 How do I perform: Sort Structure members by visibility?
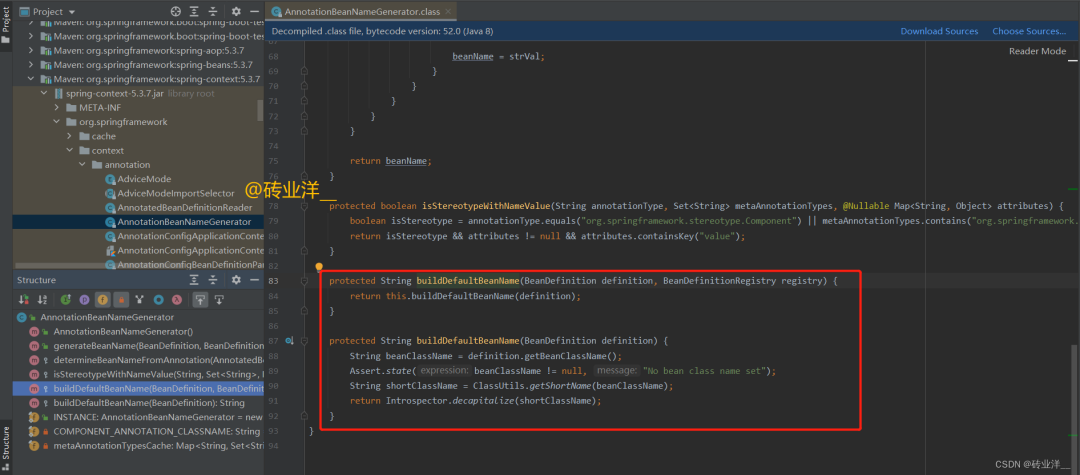[25, 299]
